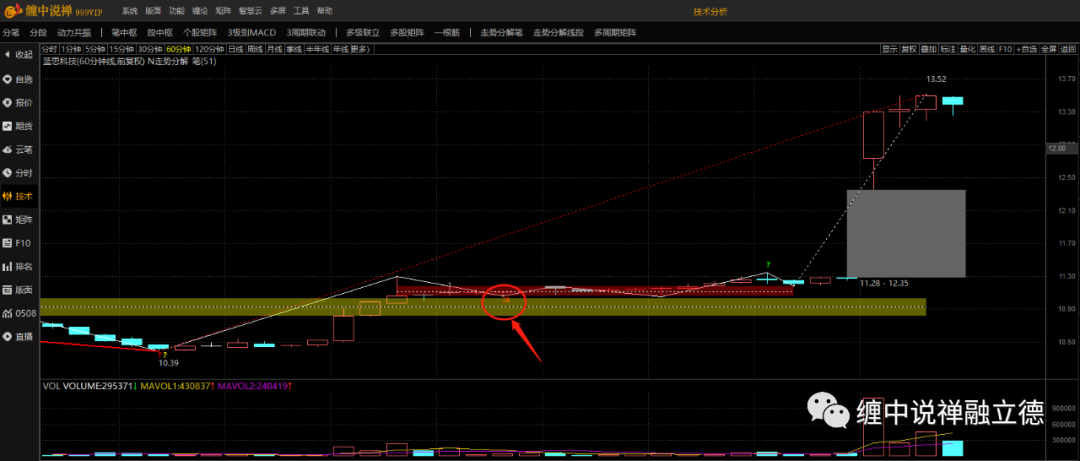Click the 画线 draw line button
Screen dimensions: 1080x461
[x=987, y=49]
